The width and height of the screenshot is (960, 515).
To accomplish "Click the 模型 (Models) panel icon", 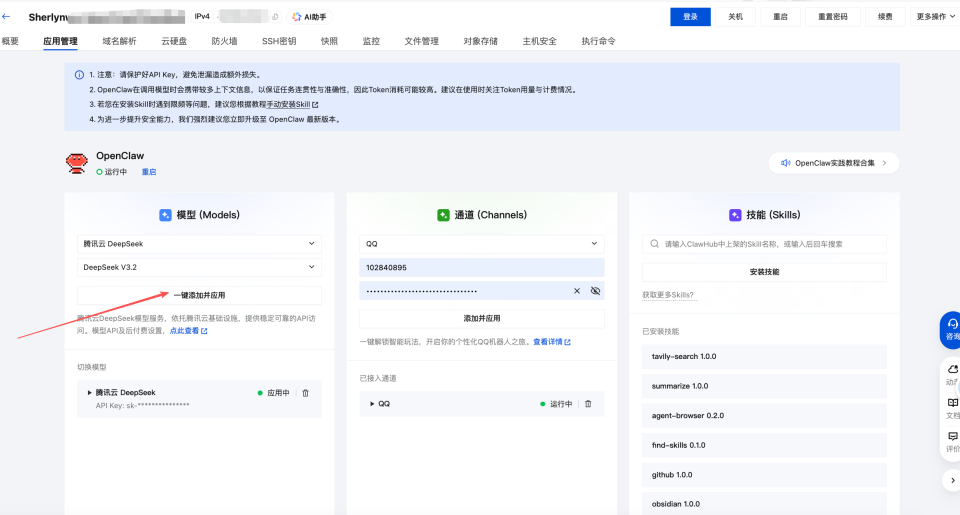I will tap(165, 215).
